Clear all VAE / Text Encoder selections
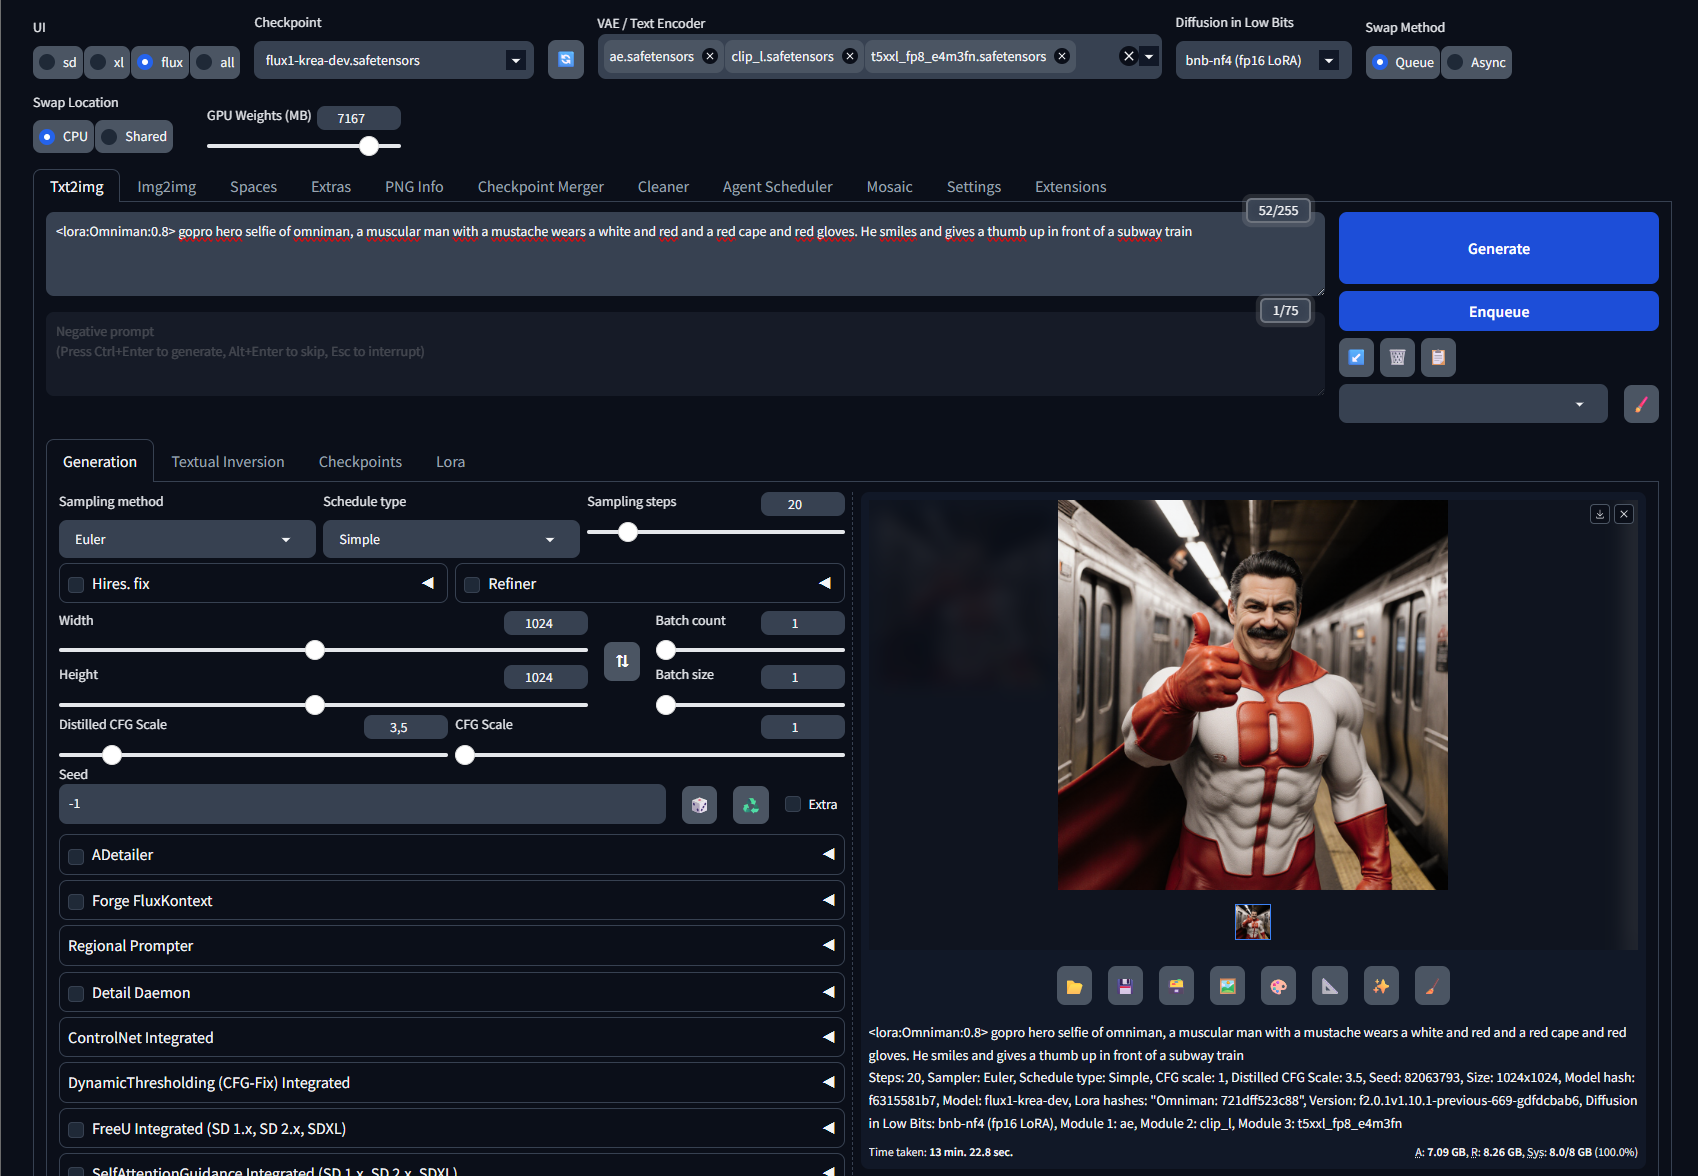This screenshot has height=1176, width=1698. coord(1129,56)
